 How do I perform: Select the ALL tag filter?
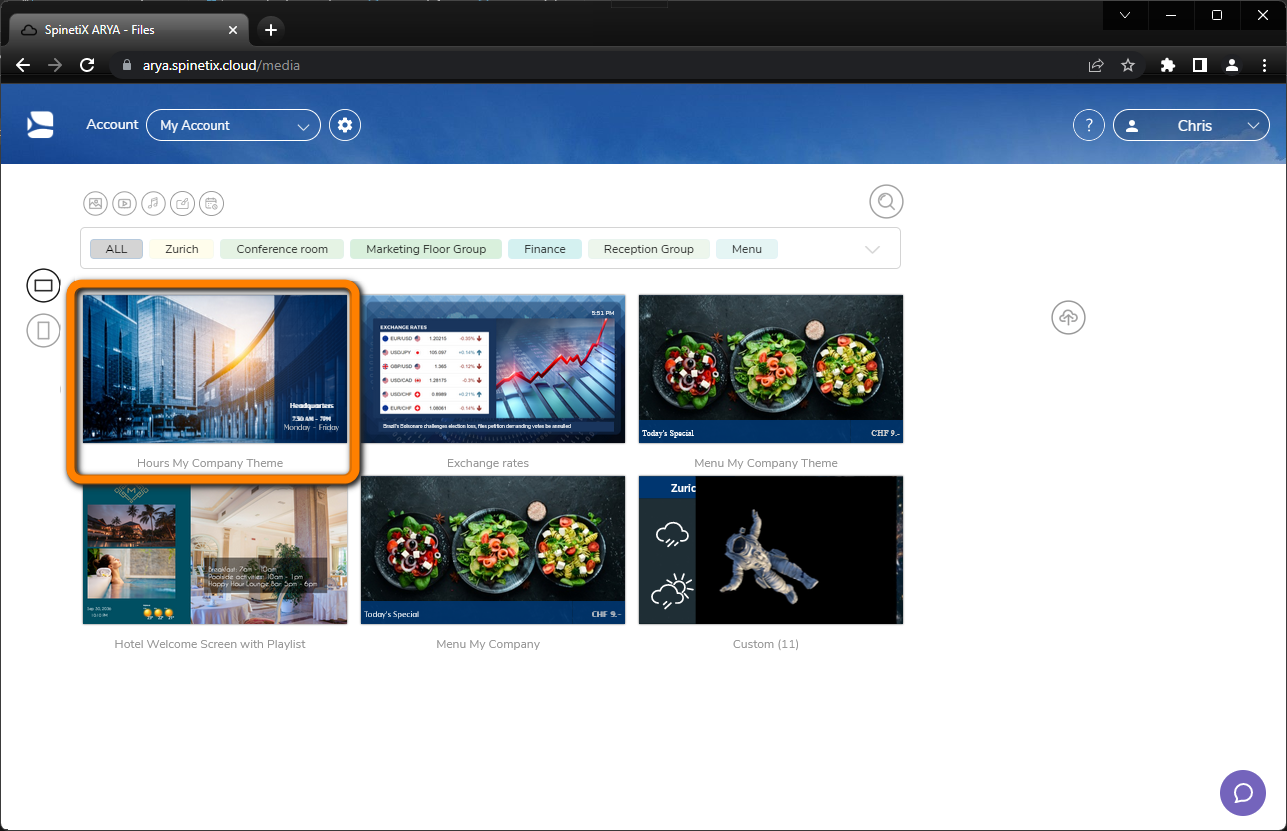(x=116, y=248)
